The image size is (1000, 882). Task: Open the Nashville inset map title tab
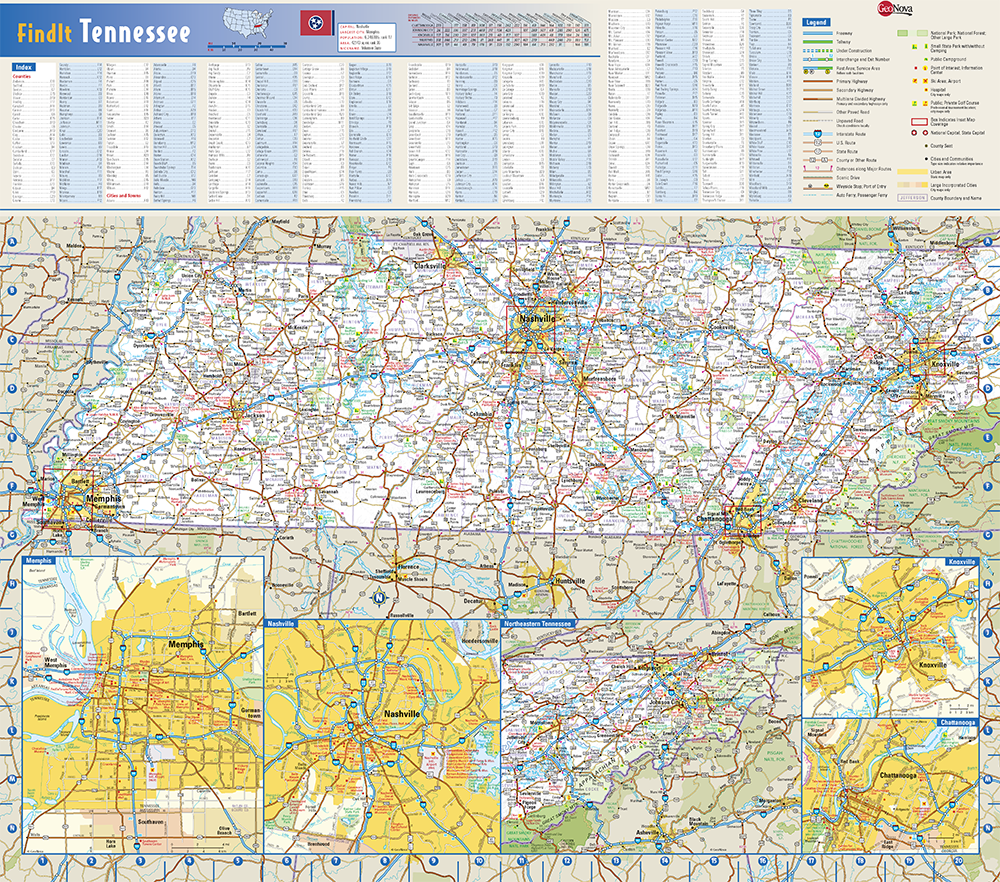coord(281,623)
